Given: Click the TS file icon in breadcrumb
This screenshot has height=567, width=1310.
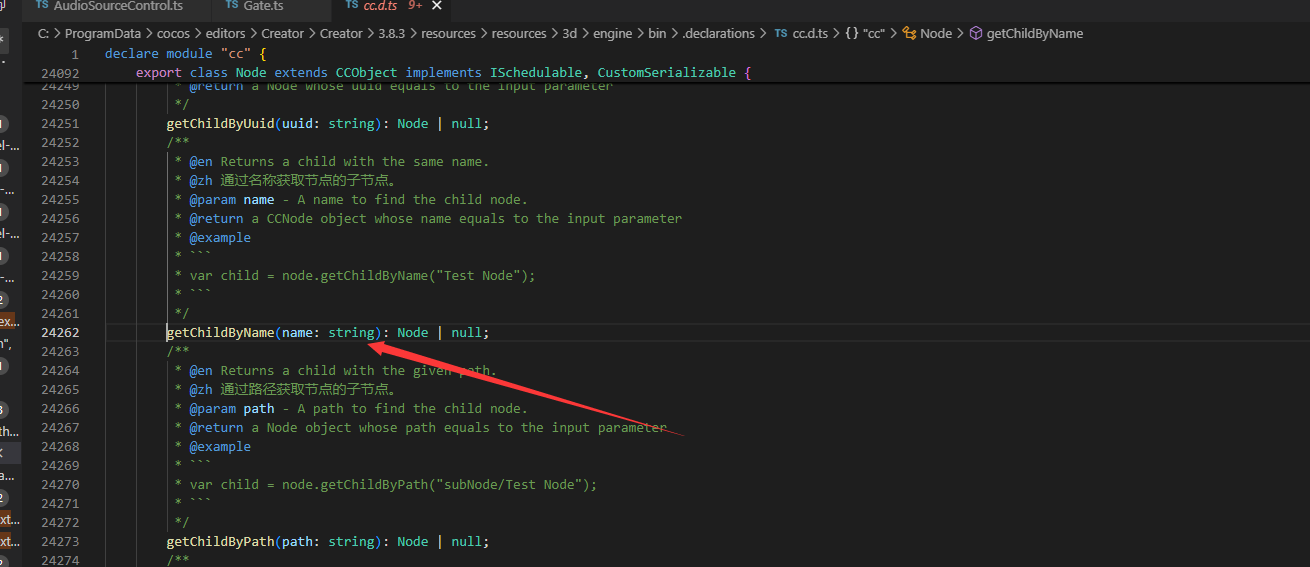Looking at the screenshot, I should pos(781,33).
